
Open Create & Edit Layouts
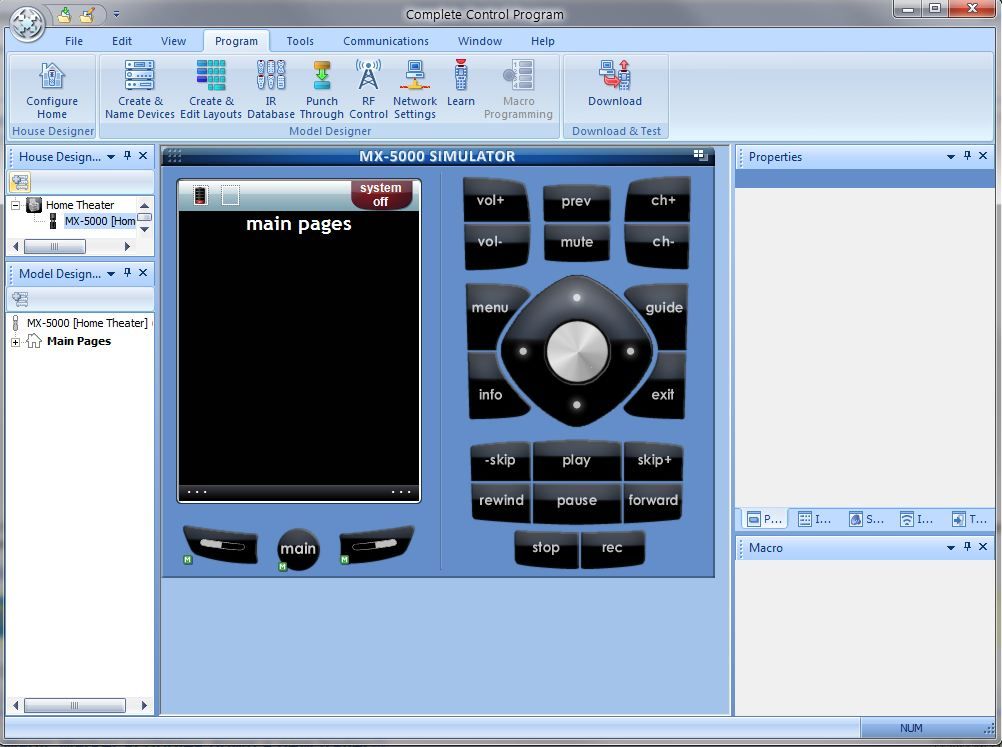[211, 90]
